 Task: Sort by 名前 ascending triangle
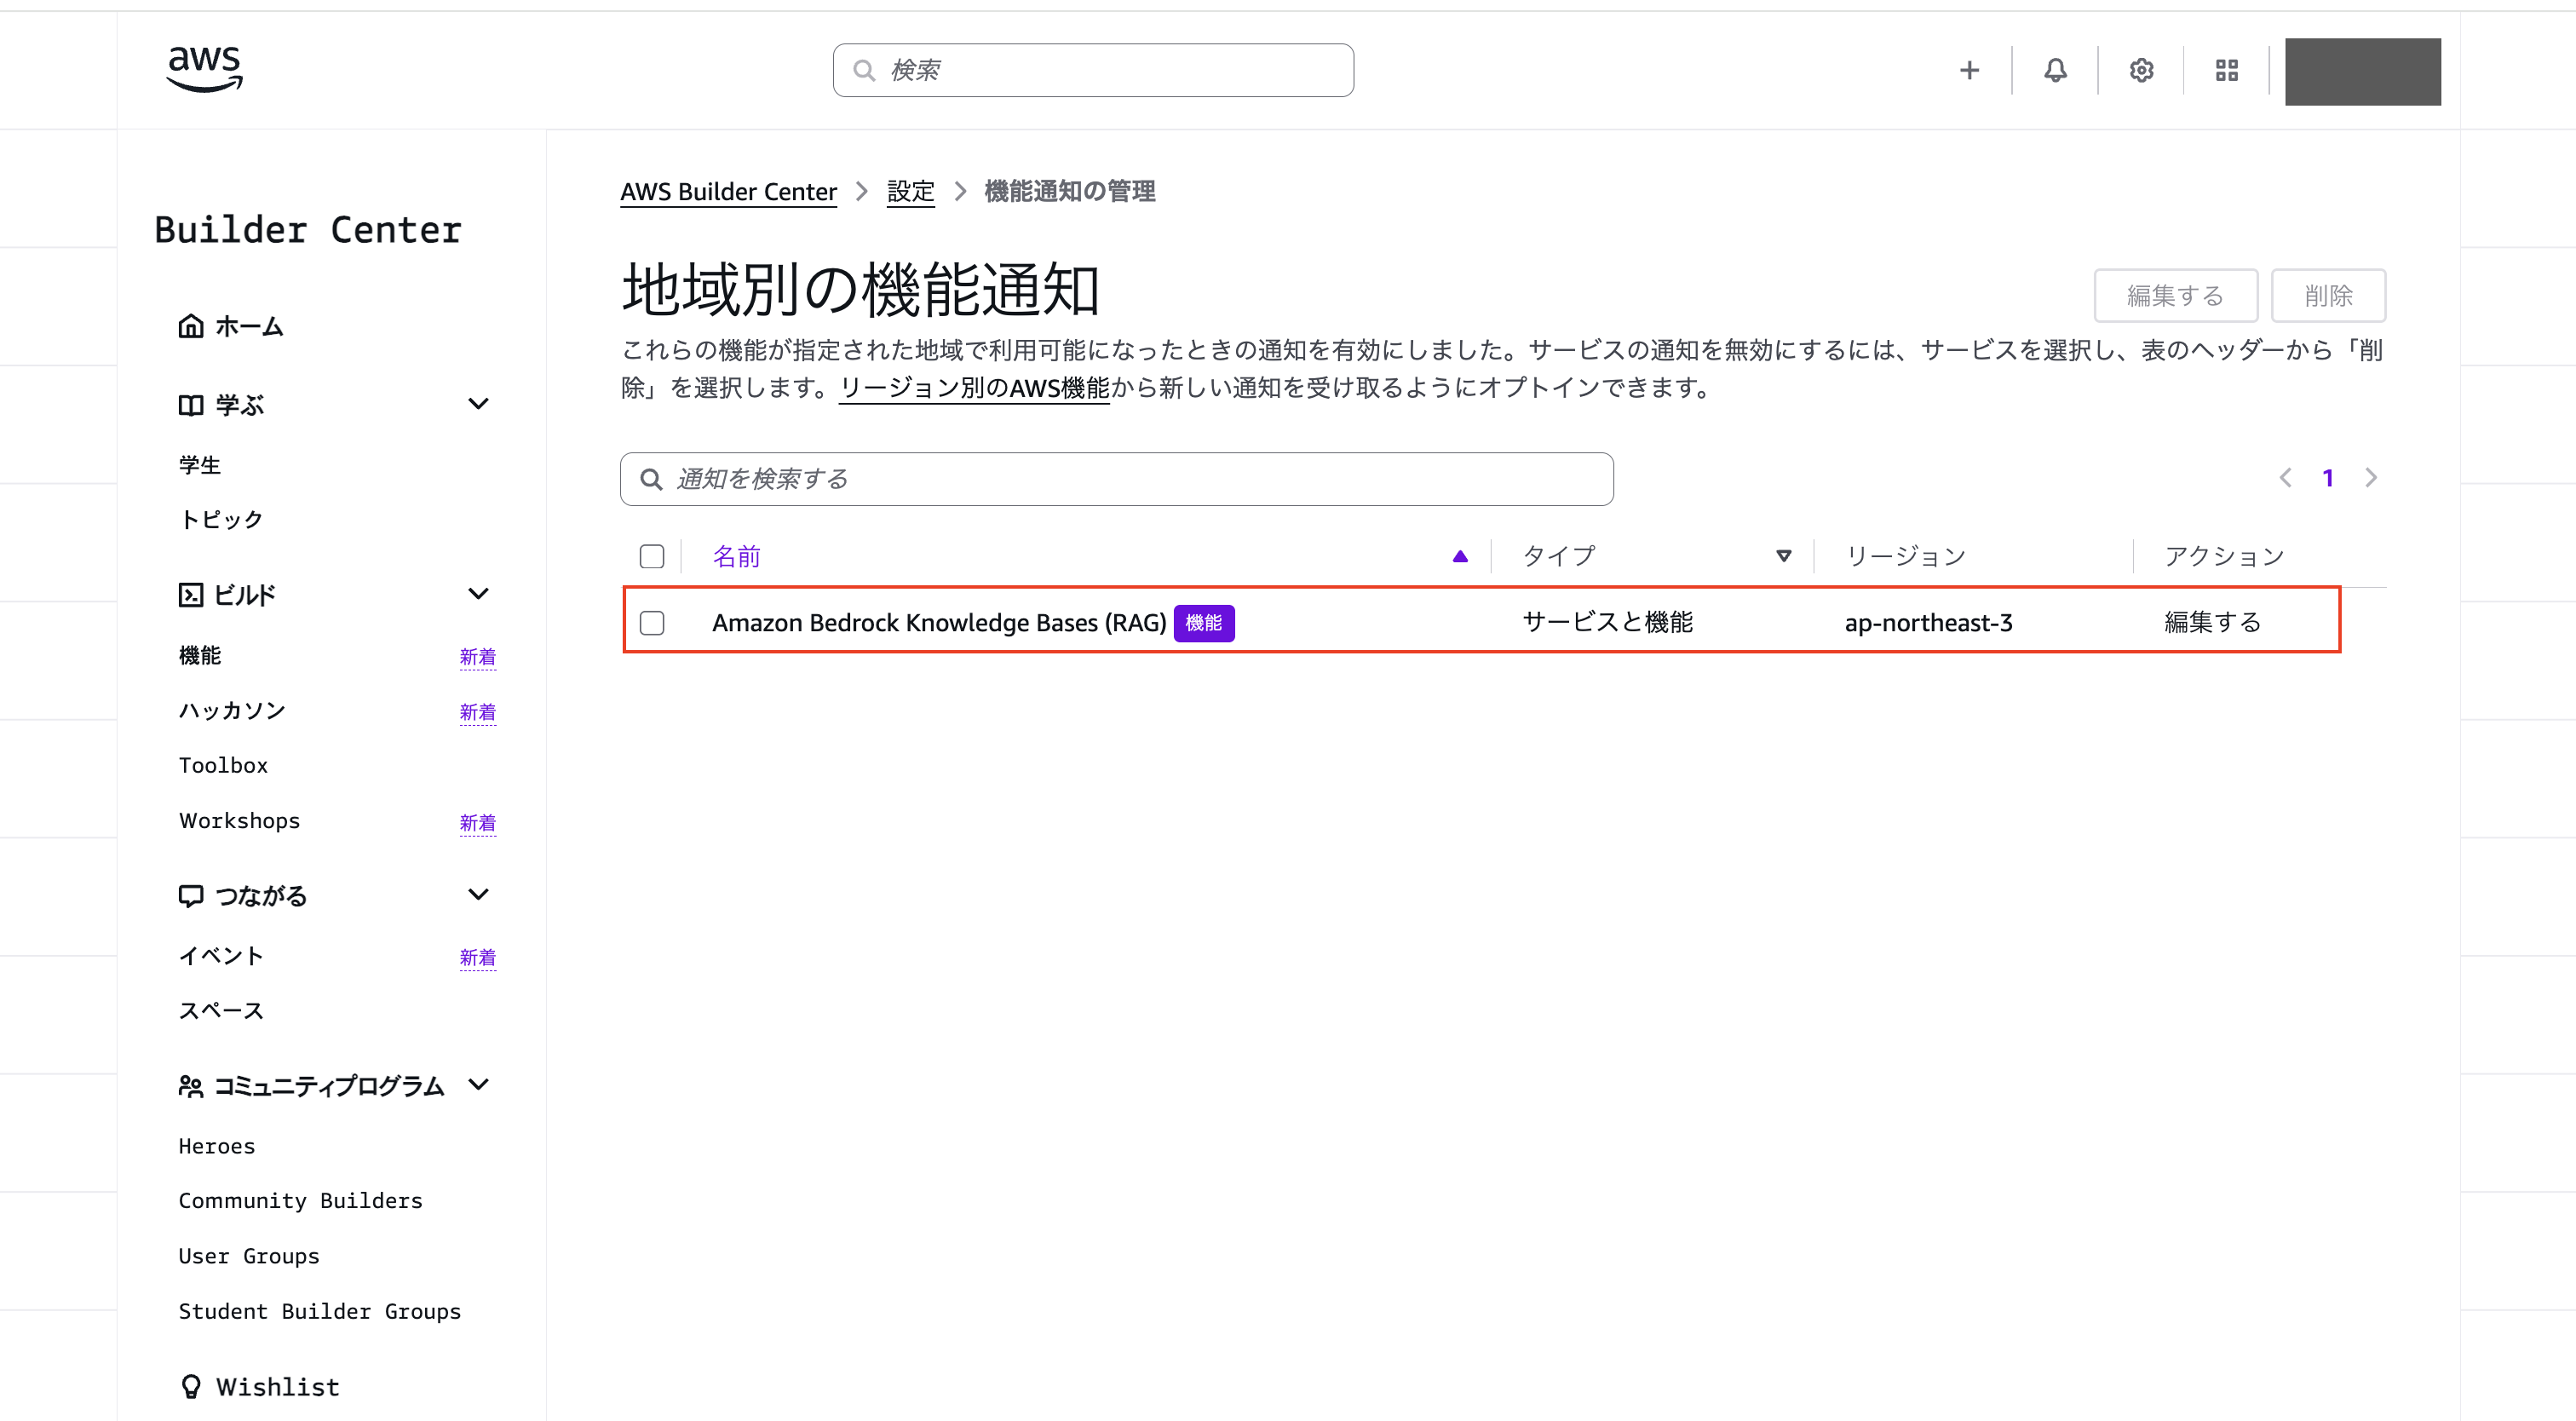tap(1460, 557)
